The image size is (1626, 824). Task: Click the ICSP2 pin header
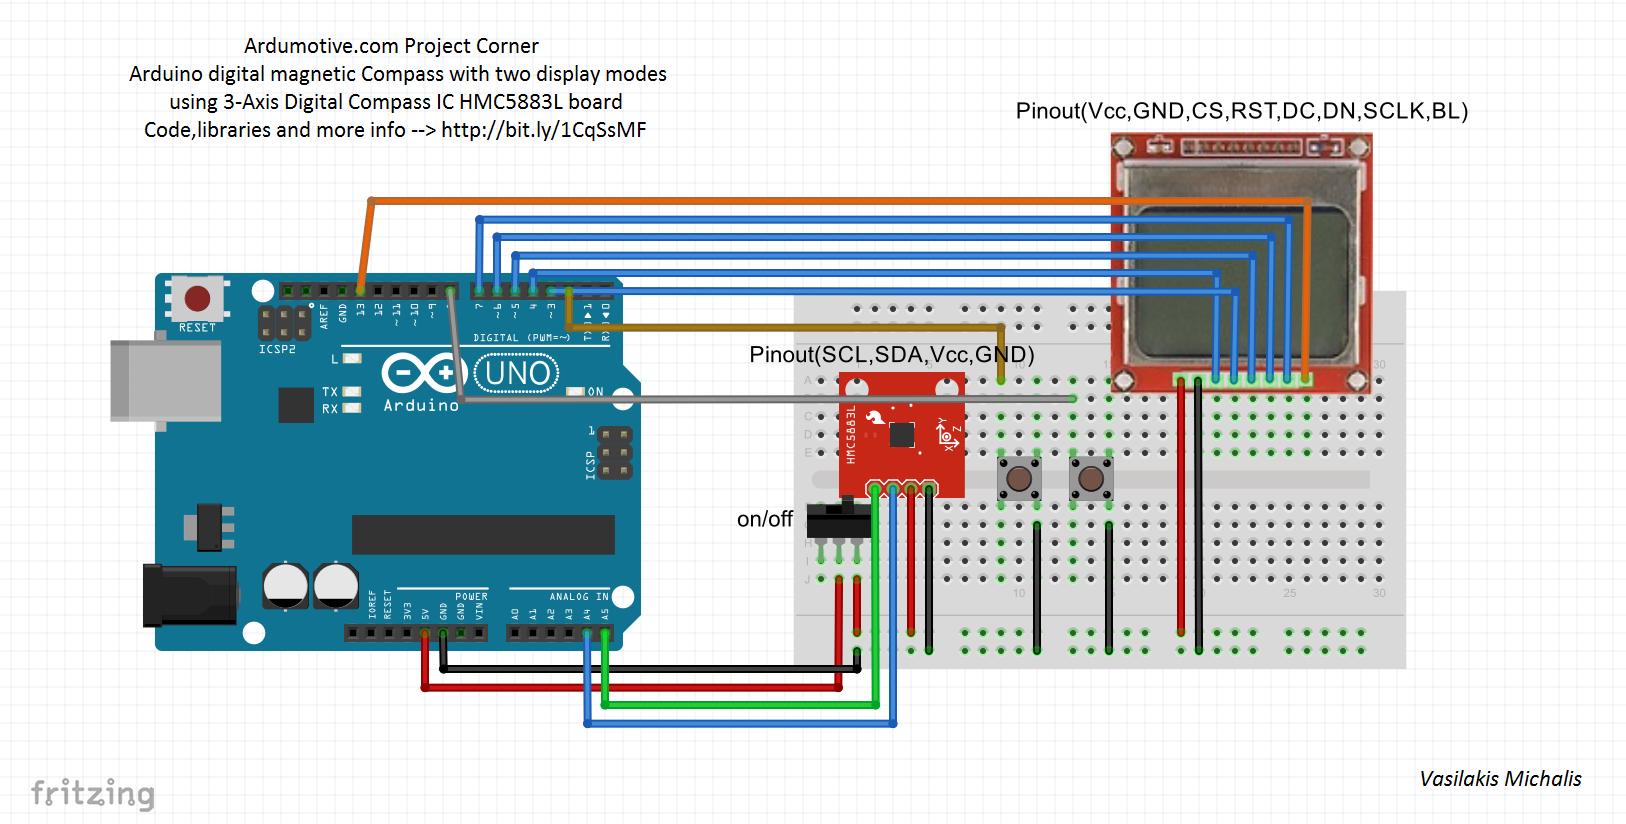coord(284,323)
